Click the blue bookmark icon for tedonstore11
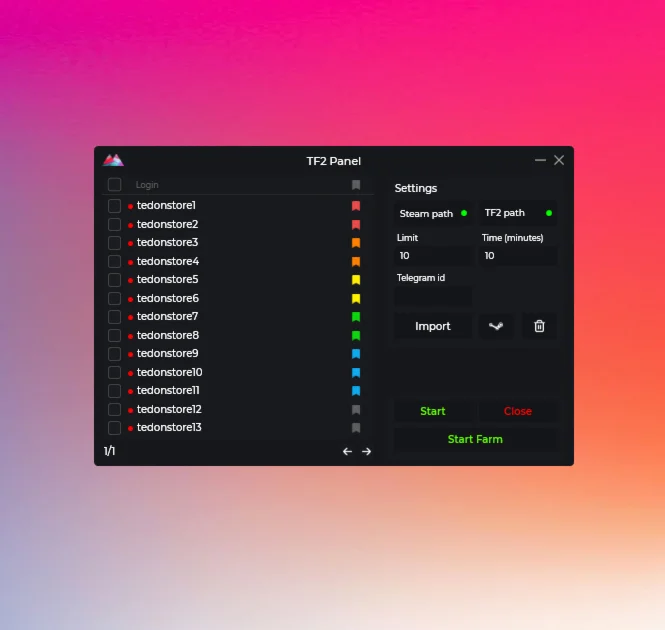 tap(356, 391)
